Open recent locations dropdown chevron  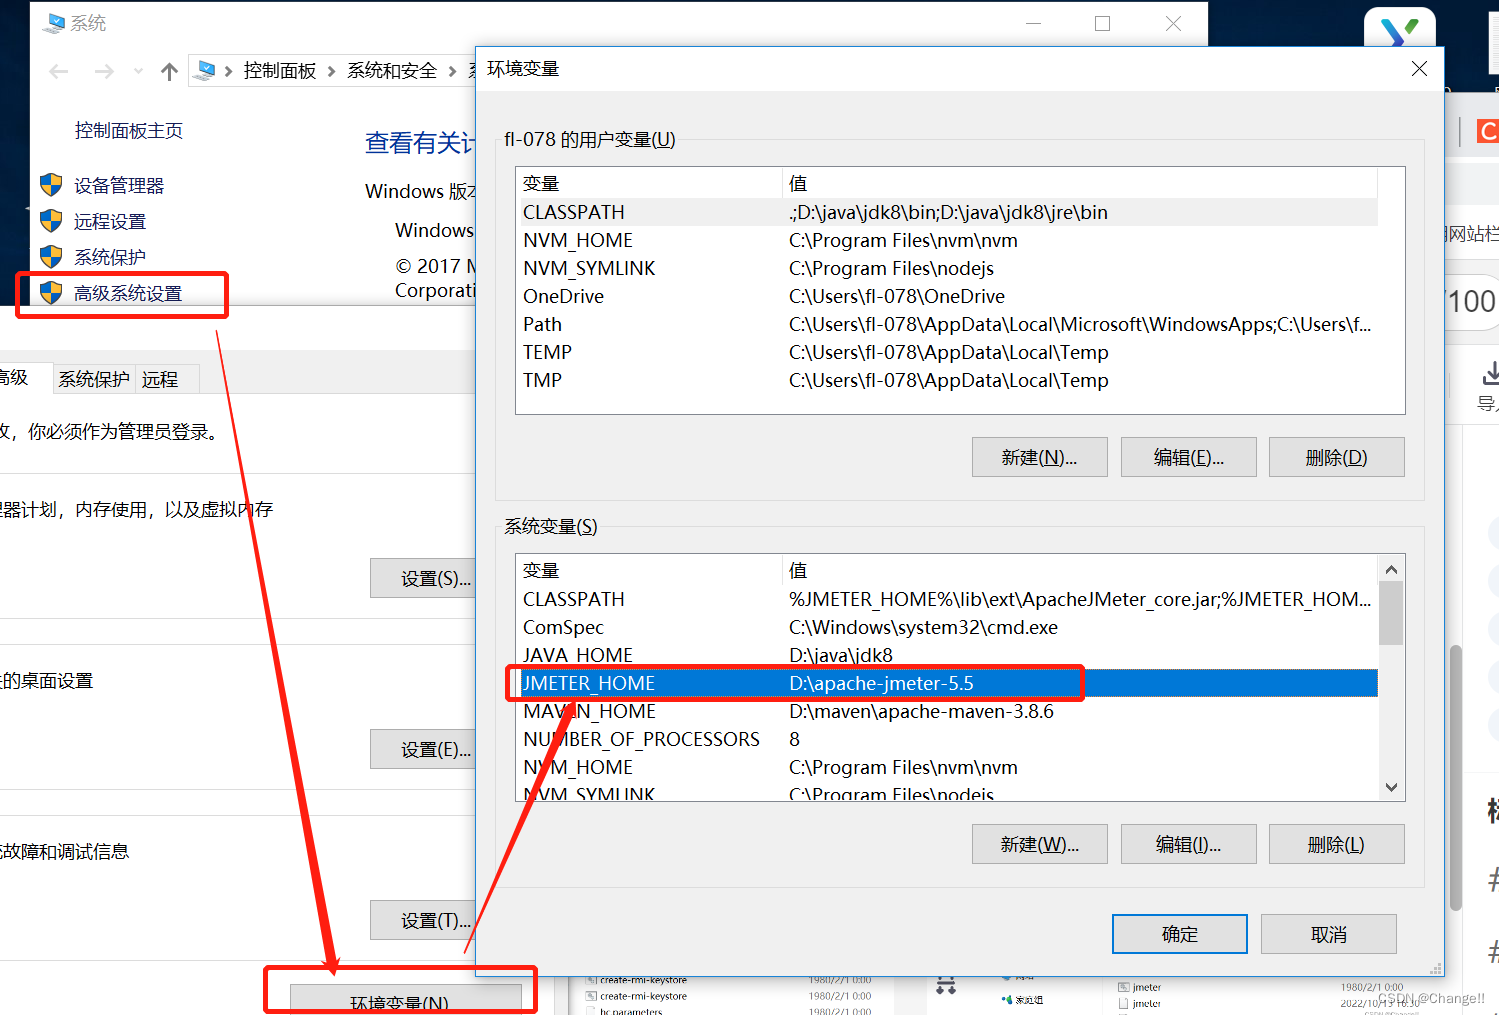coord(138,71)
